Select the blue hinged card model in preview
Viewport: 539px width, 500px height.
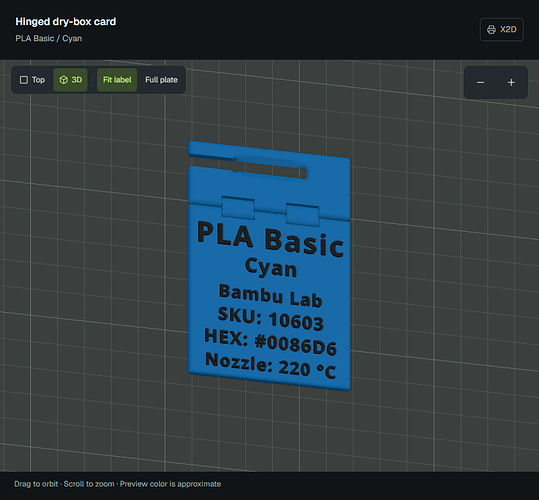click(270, 266)
